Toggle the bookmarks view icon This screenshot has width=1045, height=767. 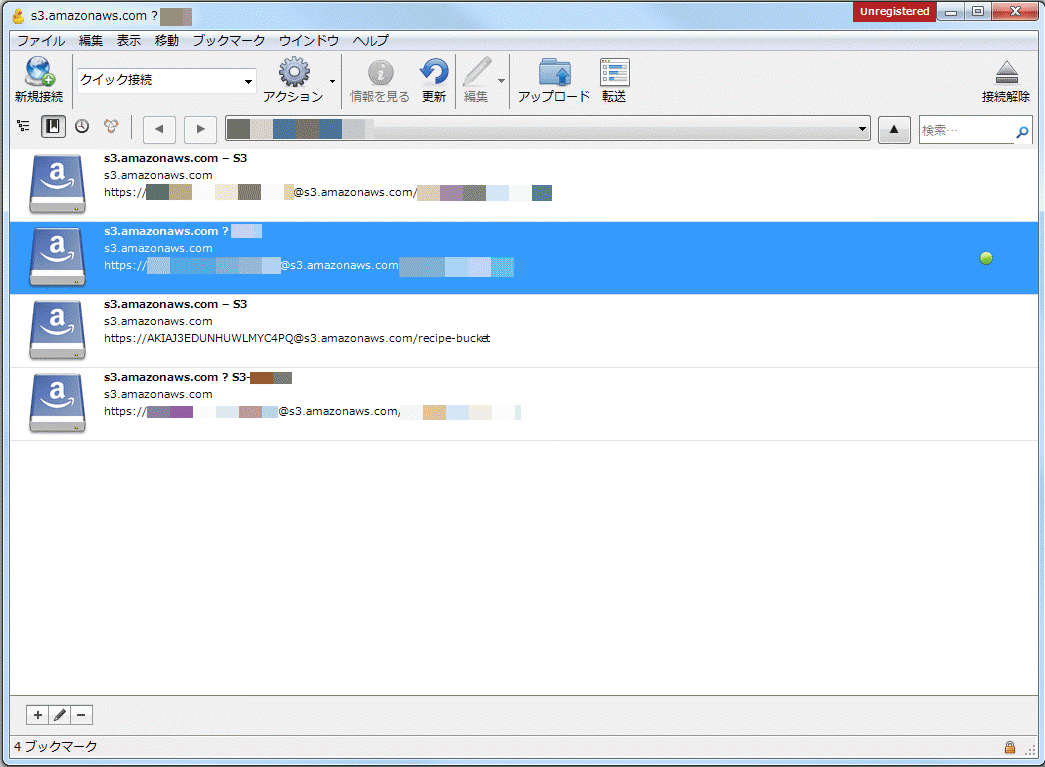click(53, 126)
